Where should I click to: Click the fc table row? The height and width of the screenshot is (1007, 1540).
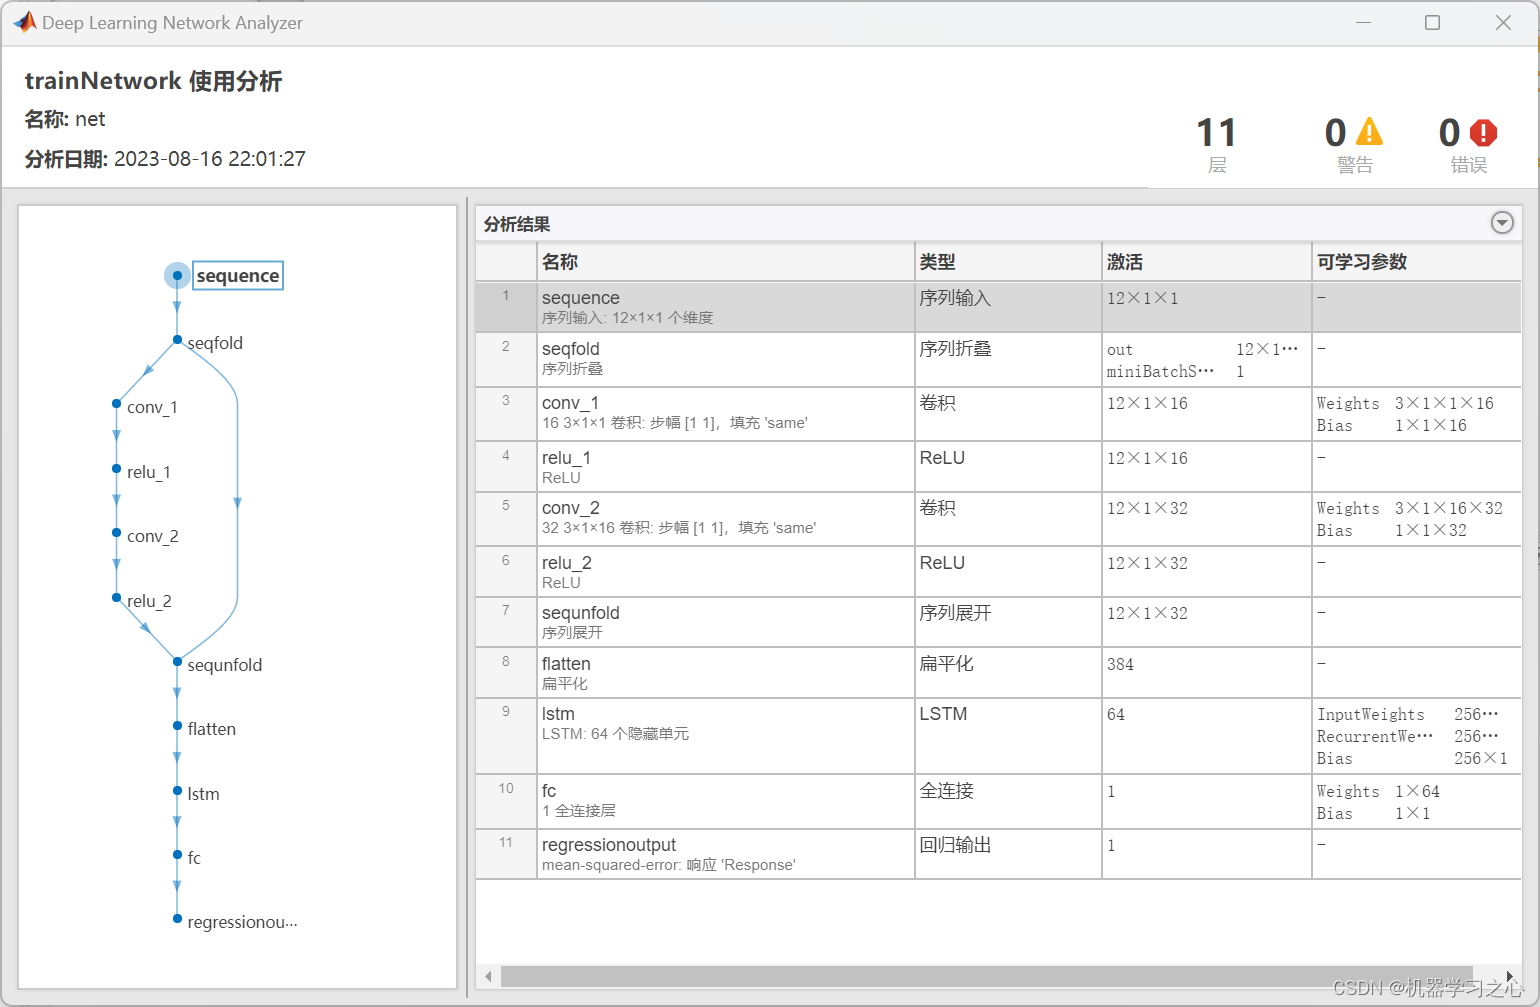[x=998, y=802]
